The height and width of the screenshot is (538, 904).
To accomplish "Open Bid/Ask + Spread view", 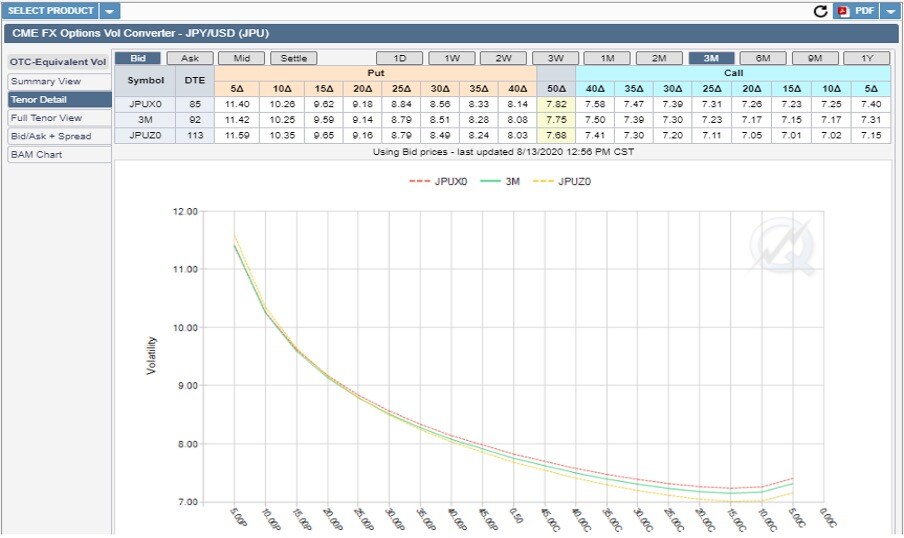I will click(51, 136).
